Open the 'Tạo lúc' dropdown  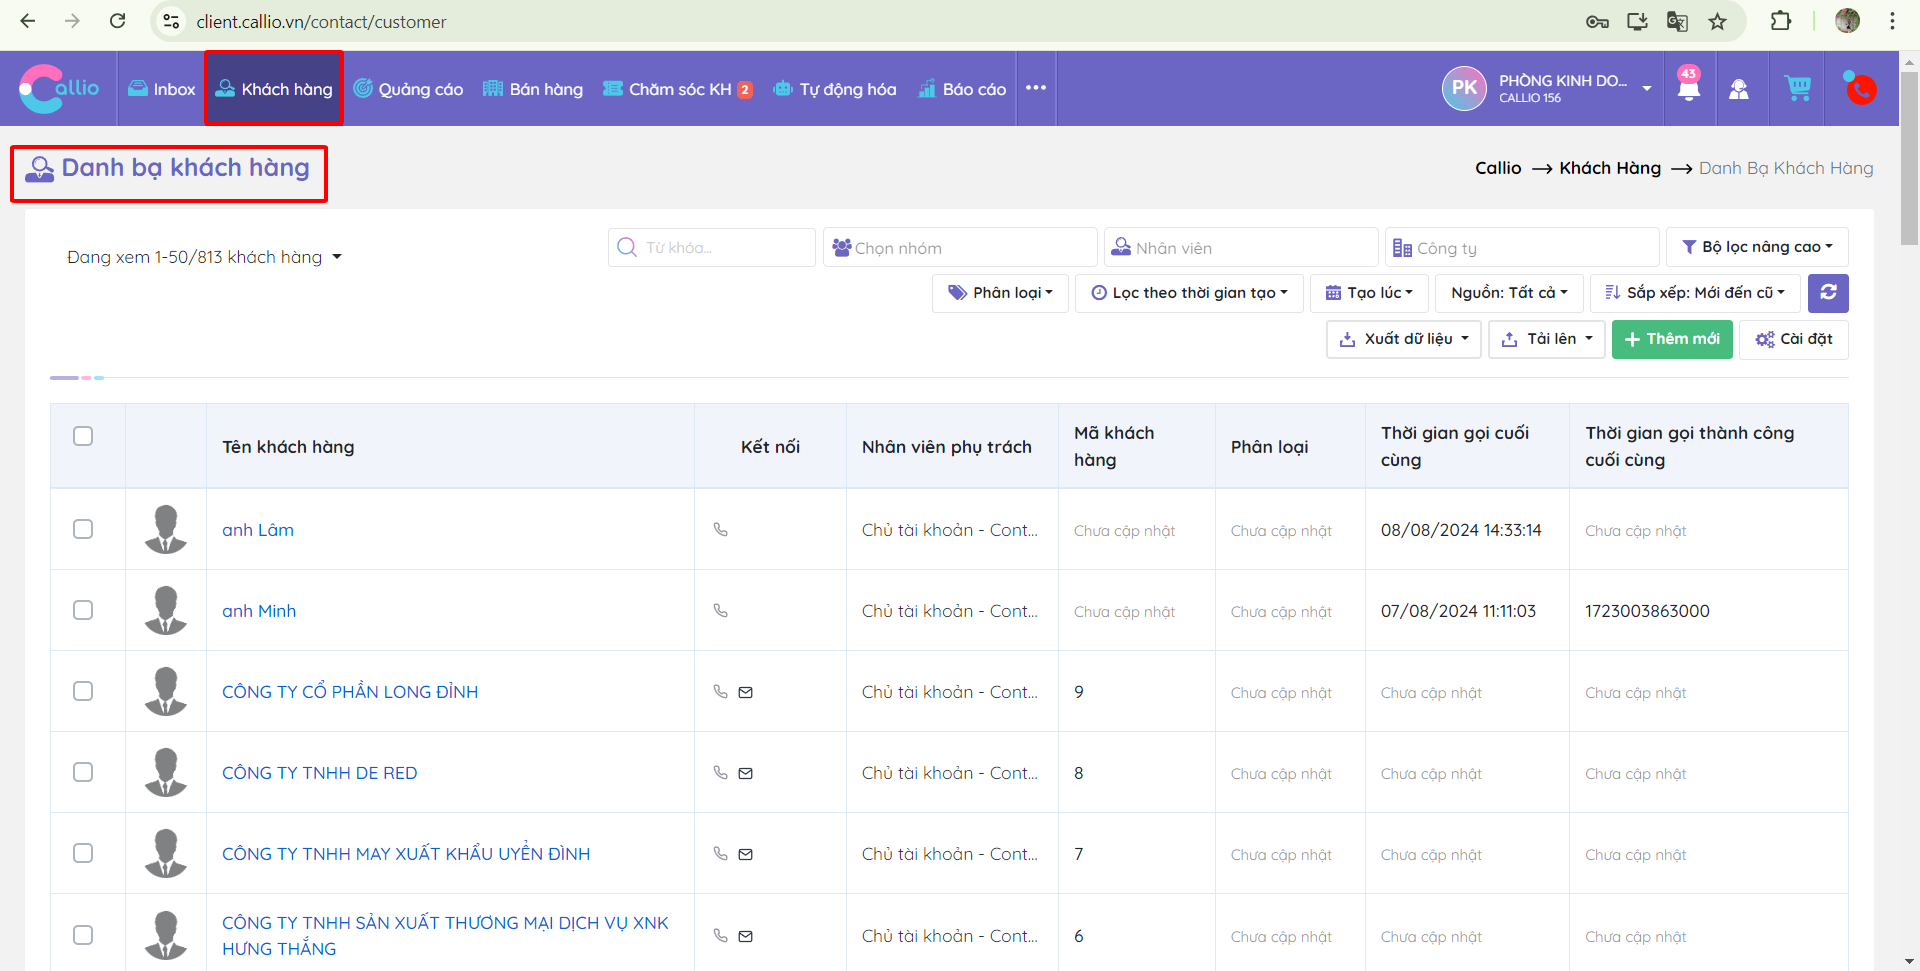click(1369, 293)
